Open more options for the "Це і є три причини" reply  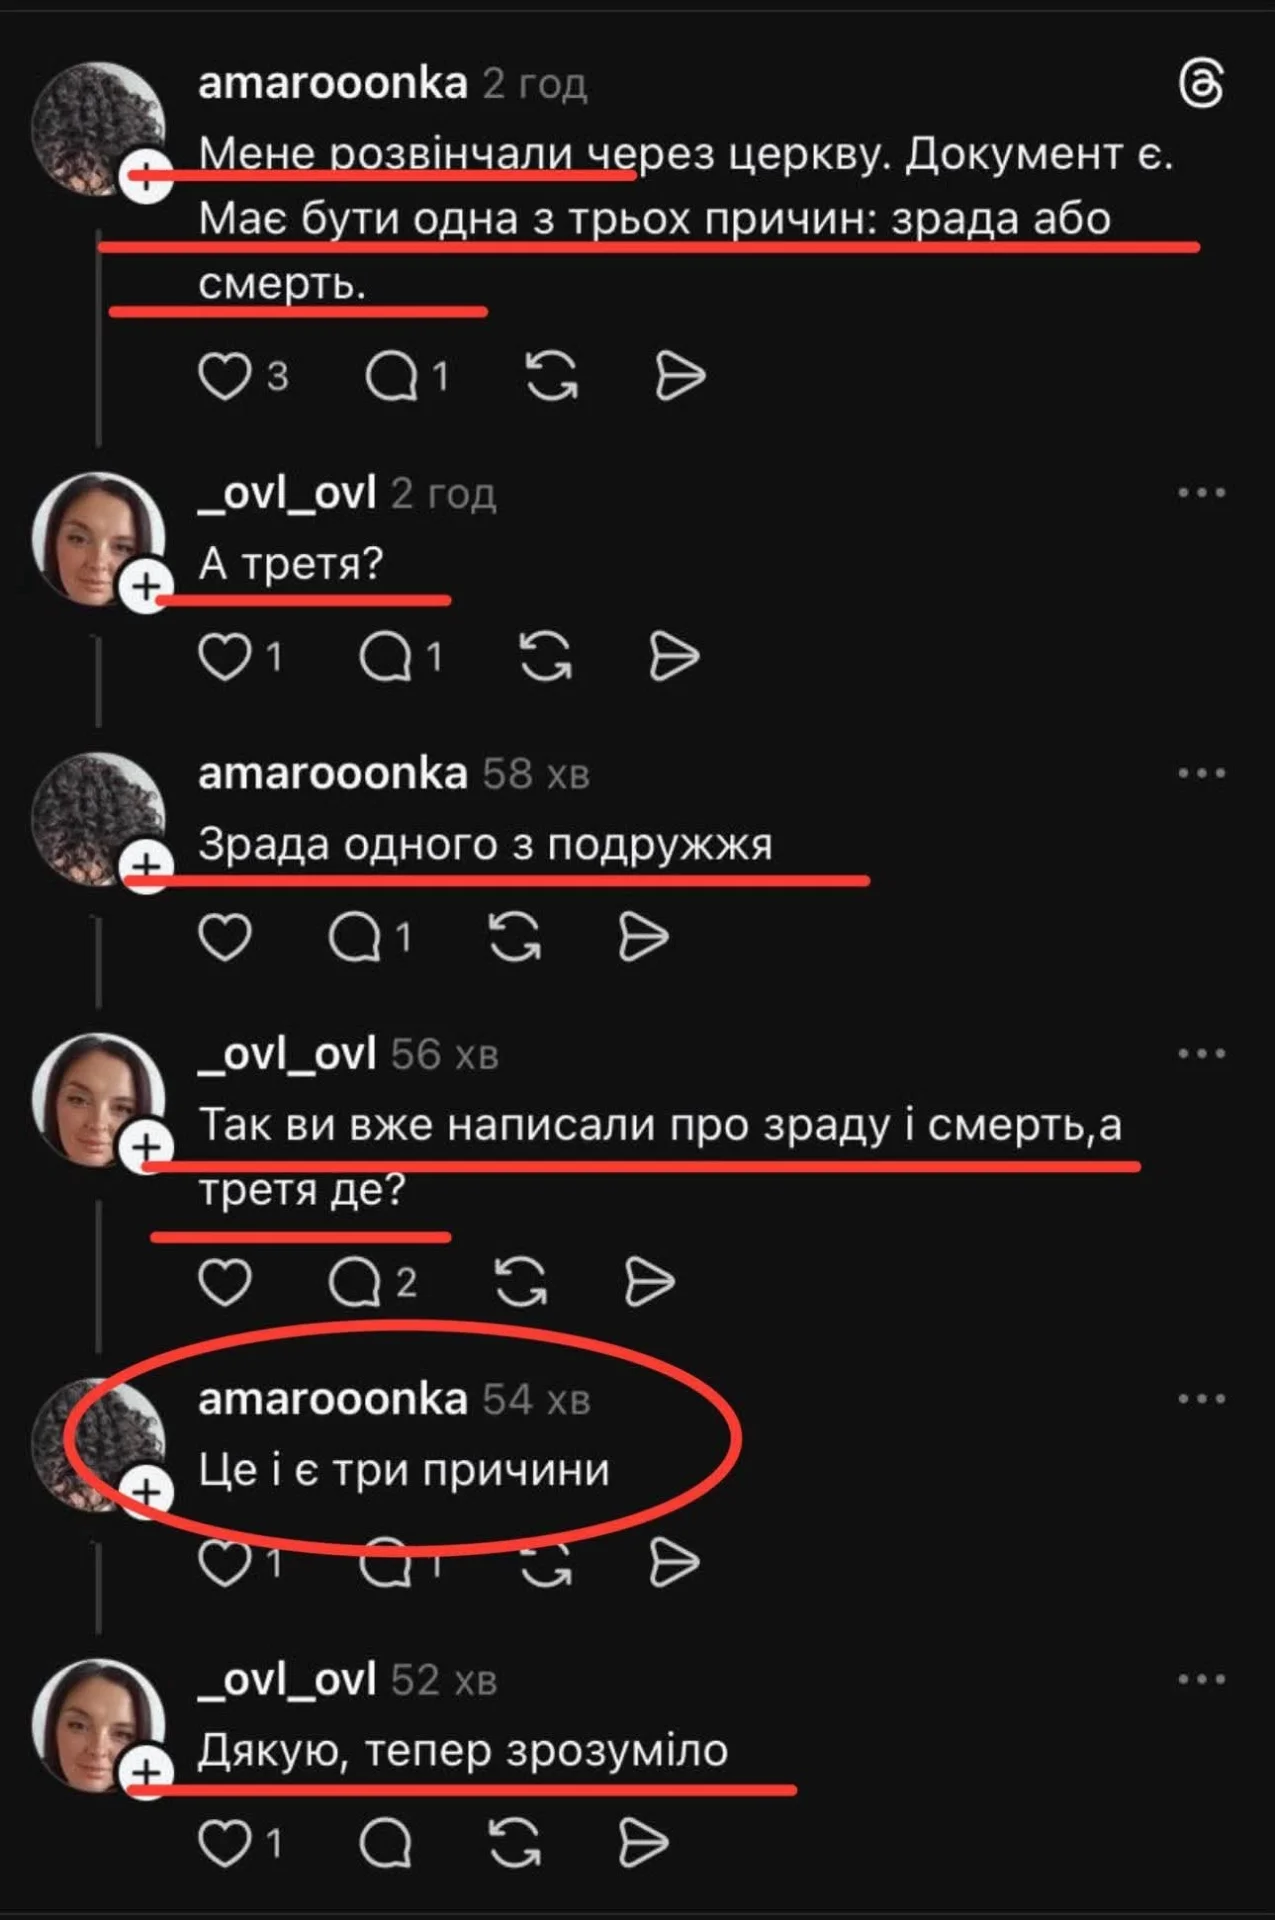pos(1201,1399)
